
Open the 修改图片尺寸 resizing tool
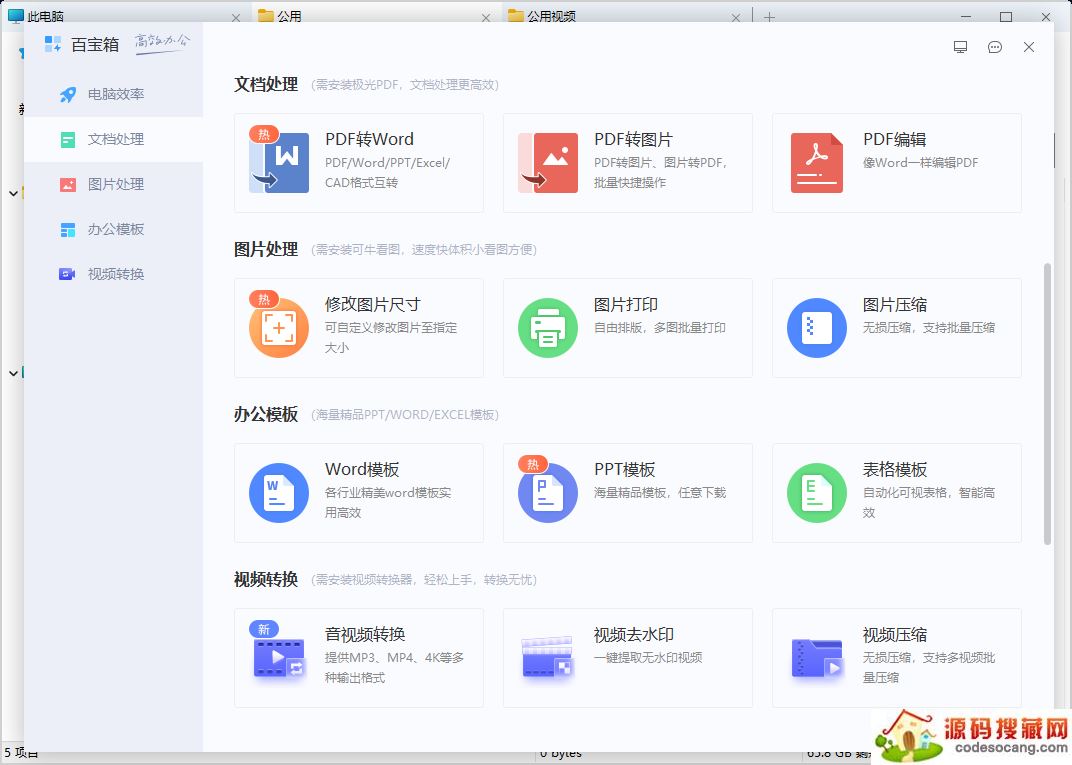click(x=357, y=328)
